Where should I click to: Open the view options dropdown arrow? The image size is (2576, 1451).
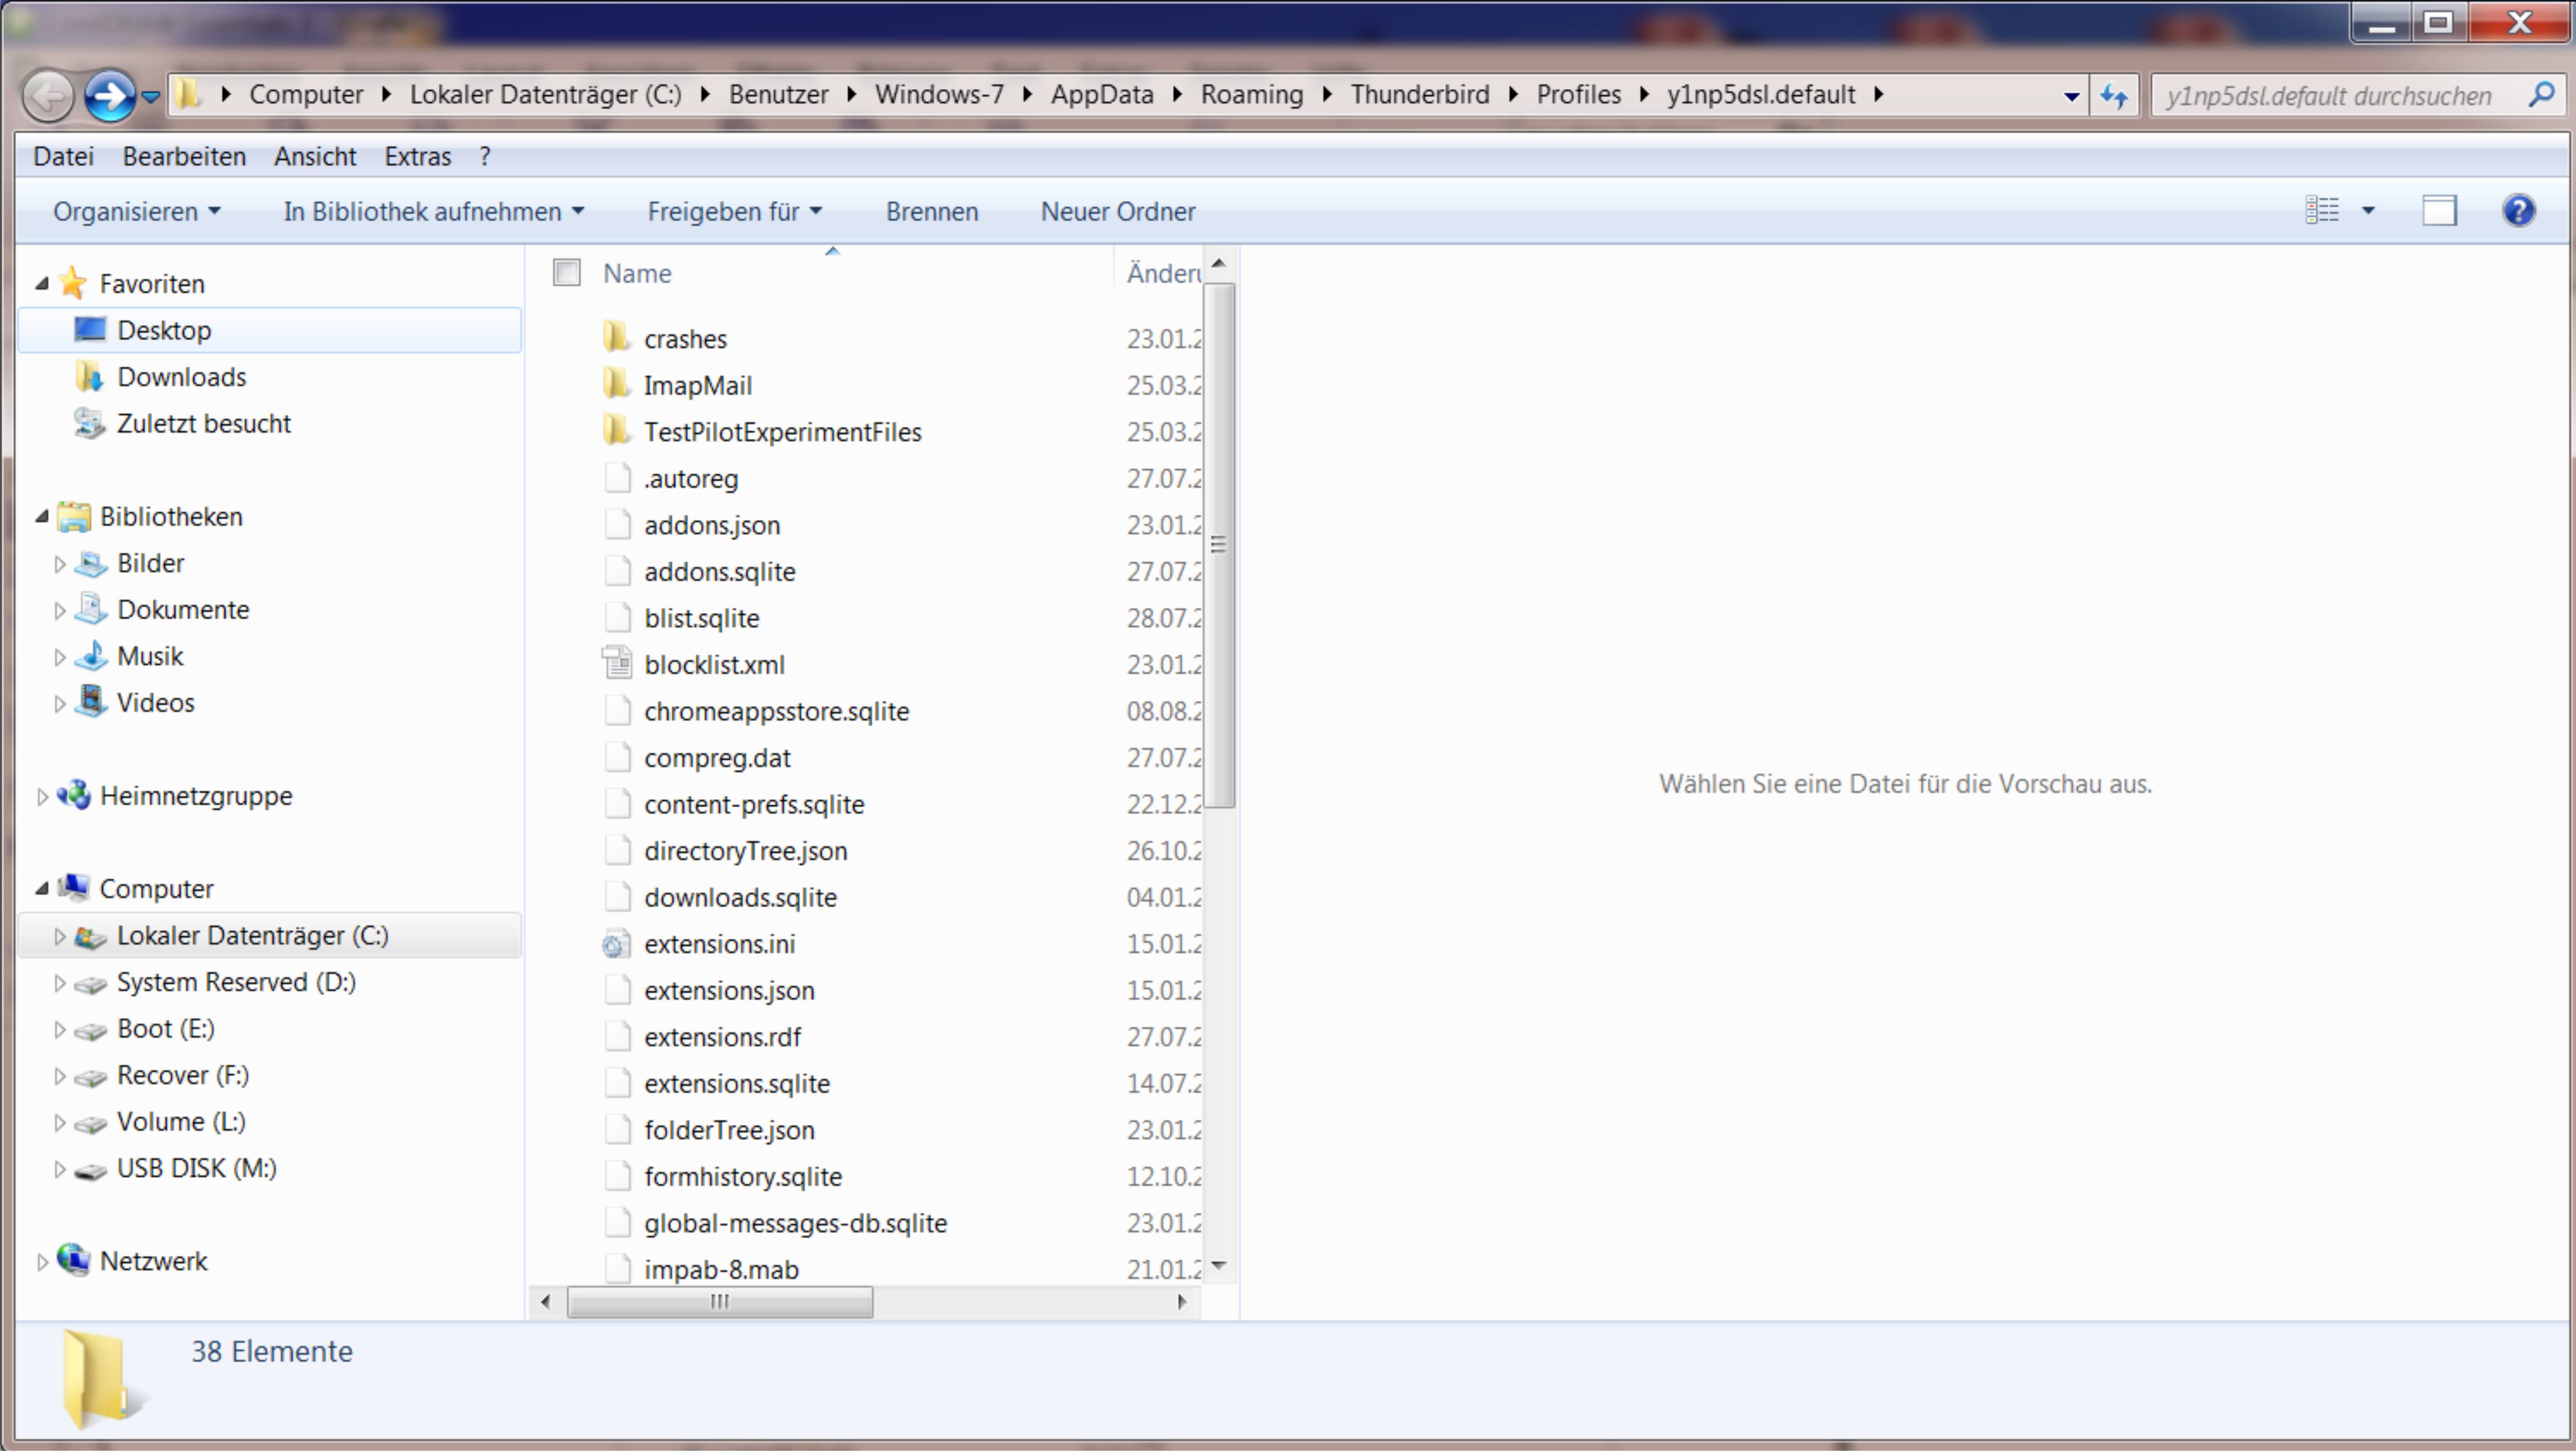[2368, 211]
